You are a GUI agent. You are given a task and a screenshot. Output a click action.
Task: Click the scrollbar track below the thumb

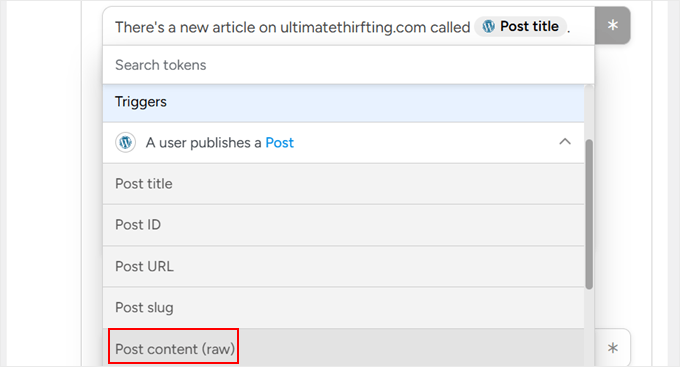[x=589, y=328]
